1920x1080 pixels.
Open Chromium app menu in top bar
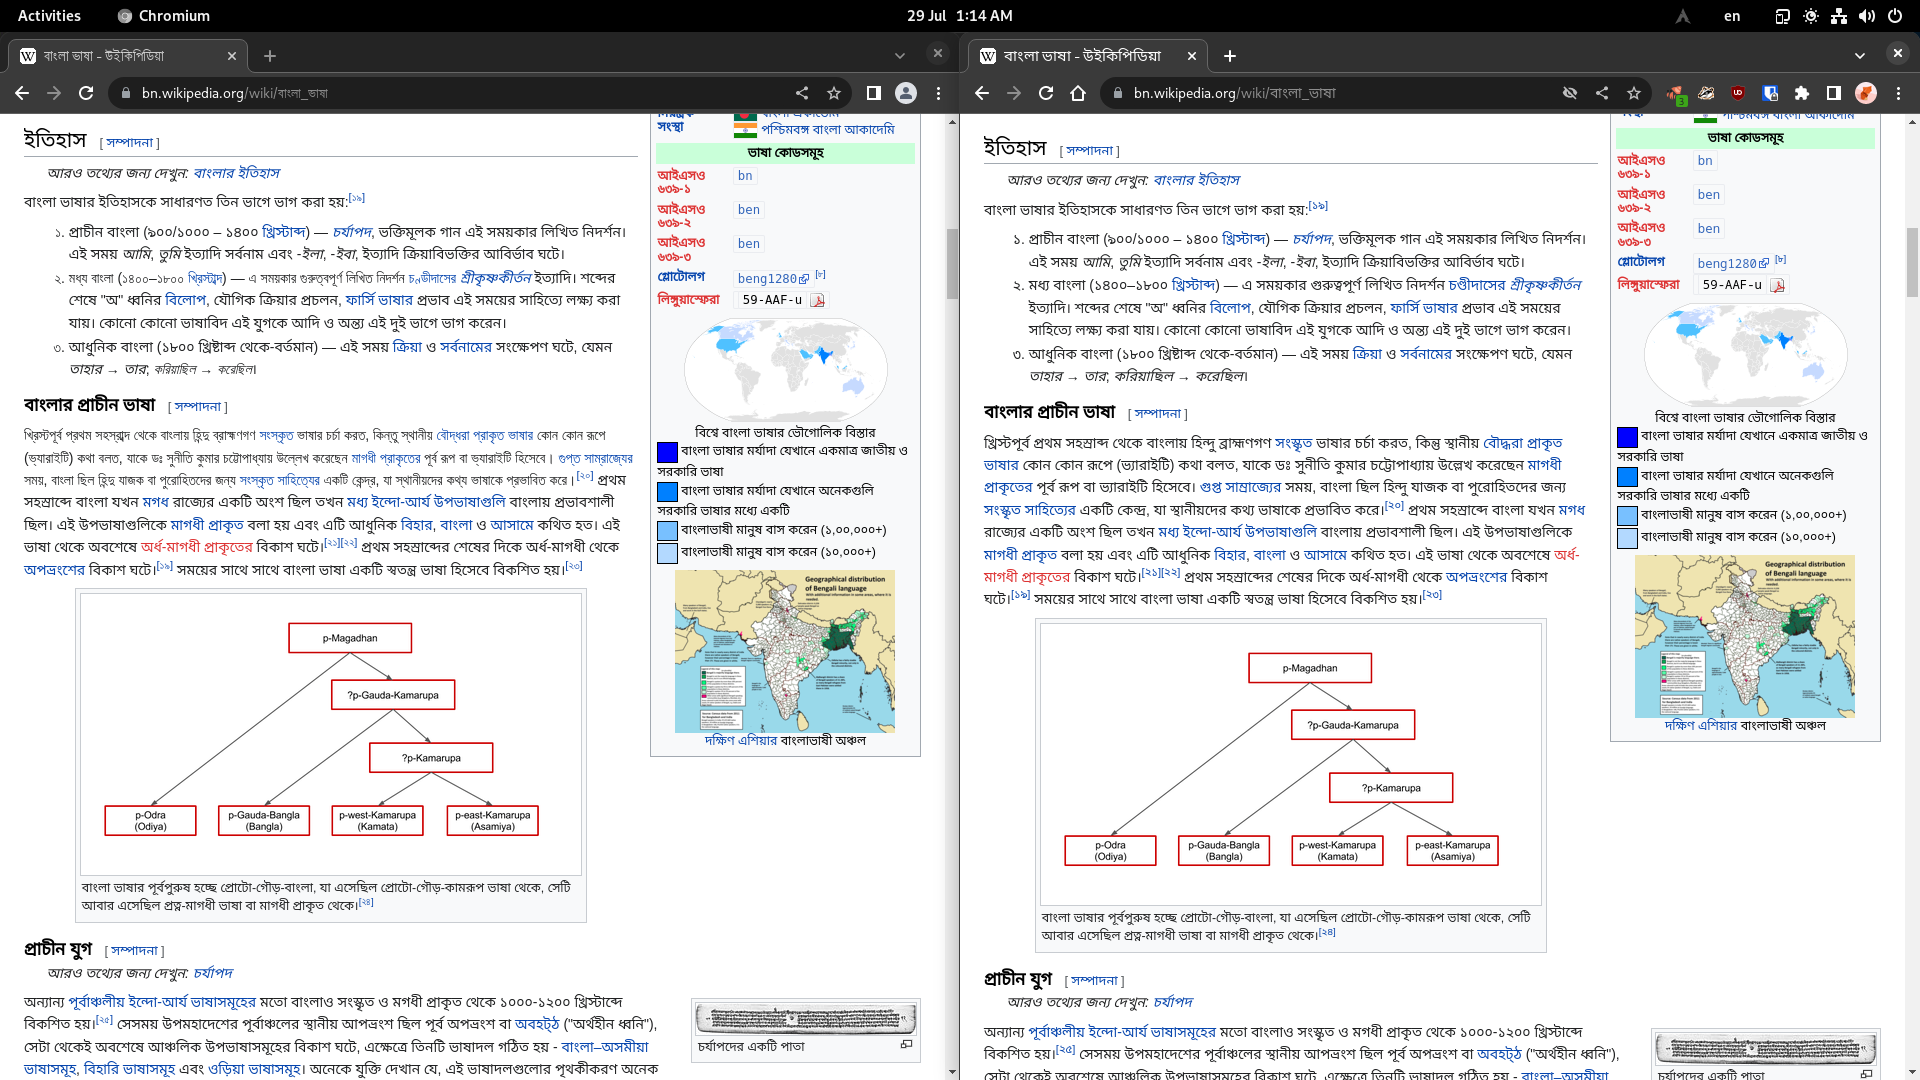pyautogui.click(x=164, y=16)
